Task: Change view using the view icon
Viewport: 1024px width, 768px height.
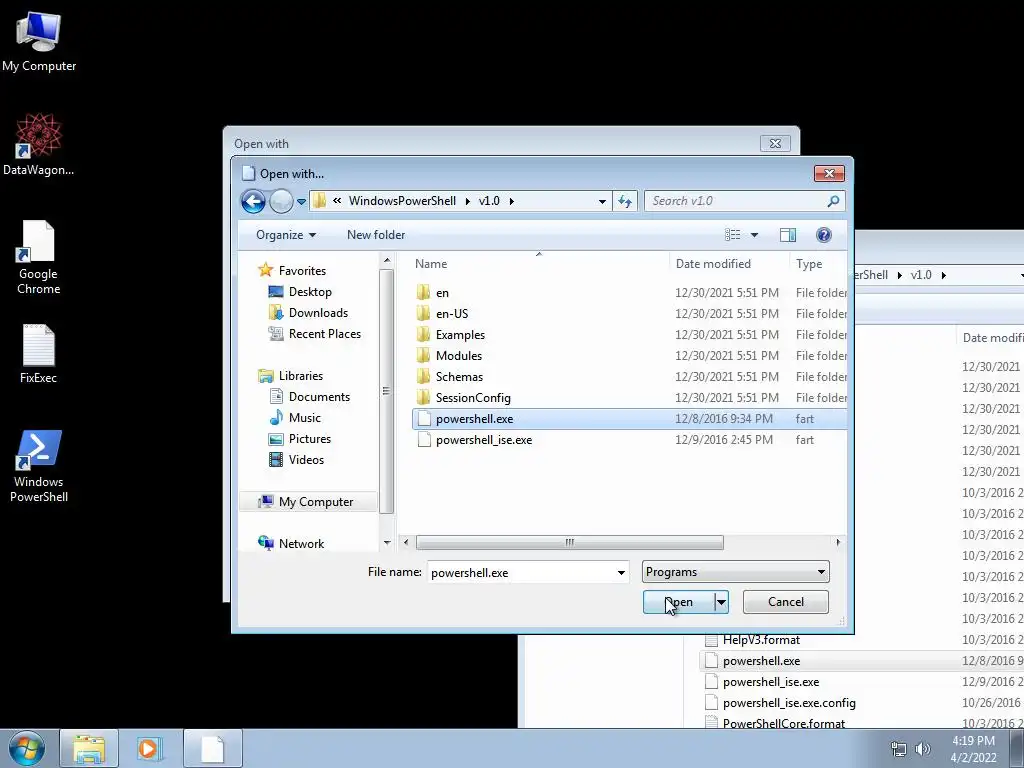Action: pos(733,235)
